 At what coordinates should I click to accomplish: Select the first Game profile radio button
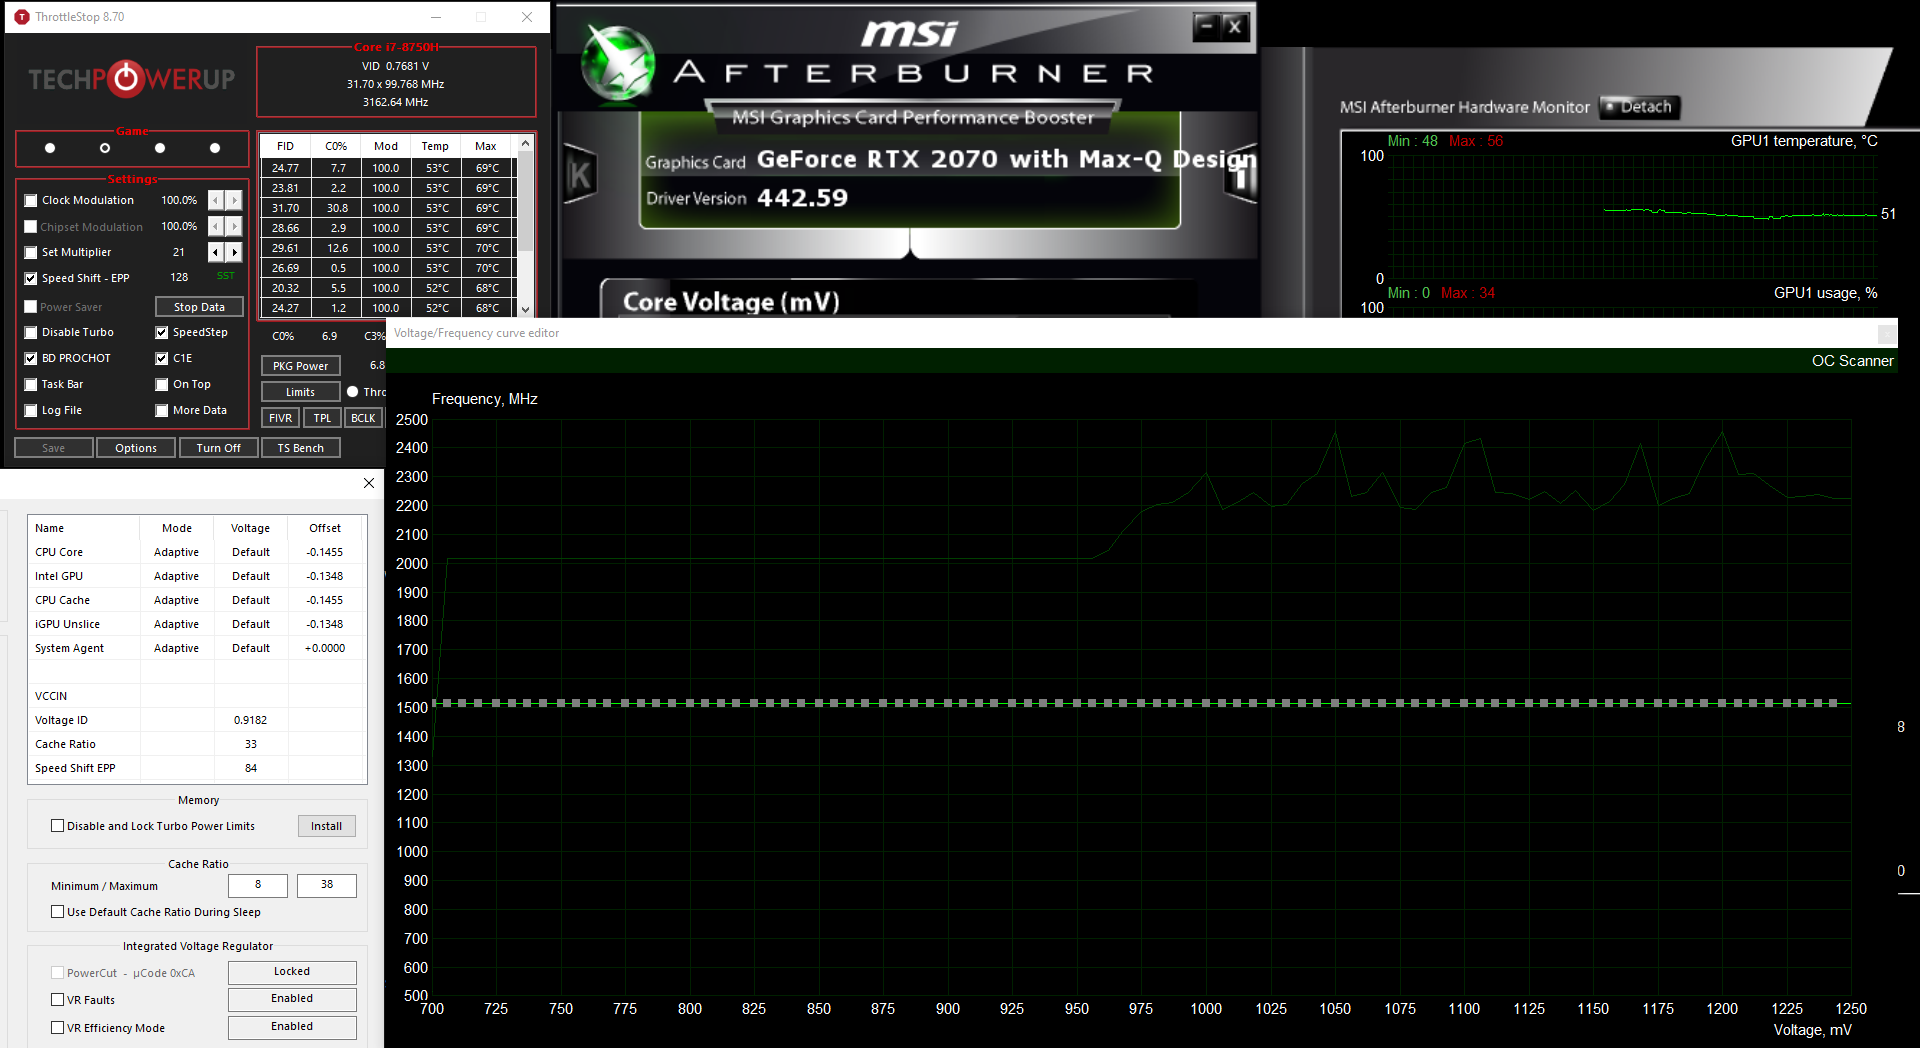(50, 148)
